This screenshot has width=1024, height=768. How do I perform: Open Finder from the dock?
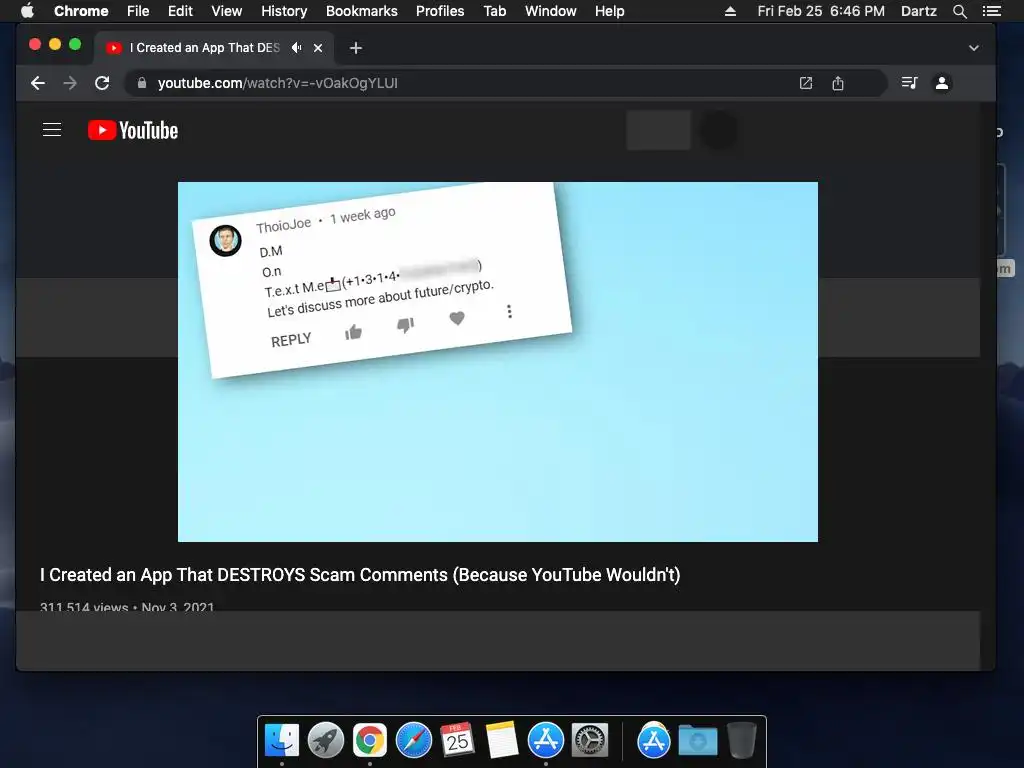[x=282, y=741]
